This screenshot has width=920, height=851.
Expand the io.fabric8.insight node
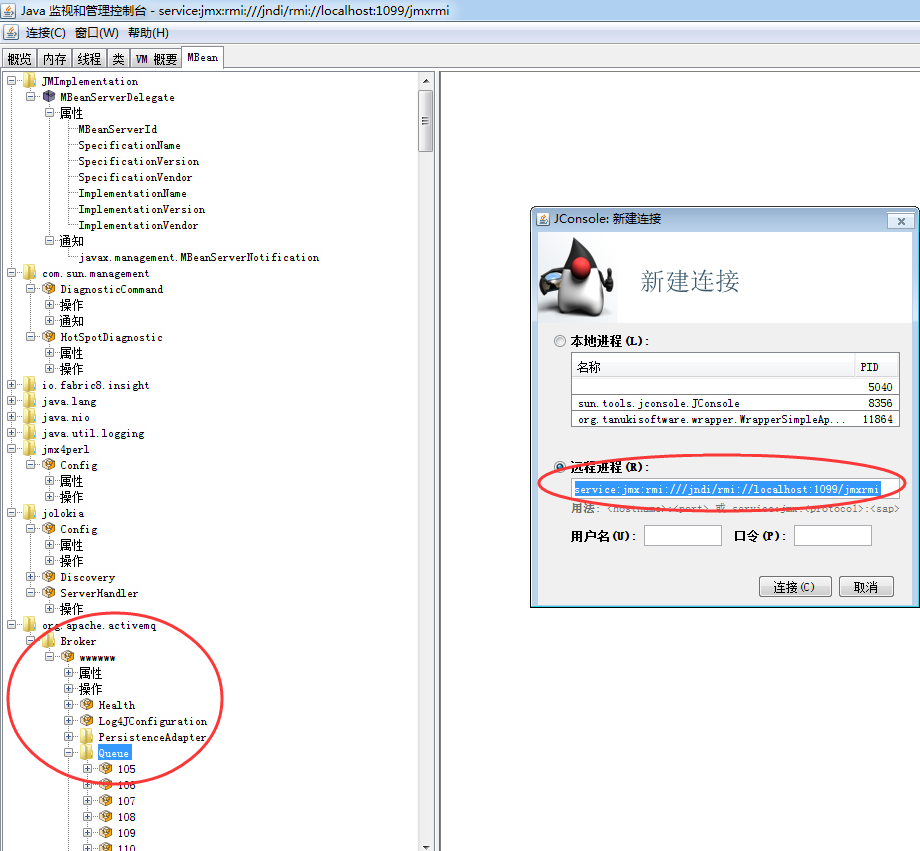11,385
